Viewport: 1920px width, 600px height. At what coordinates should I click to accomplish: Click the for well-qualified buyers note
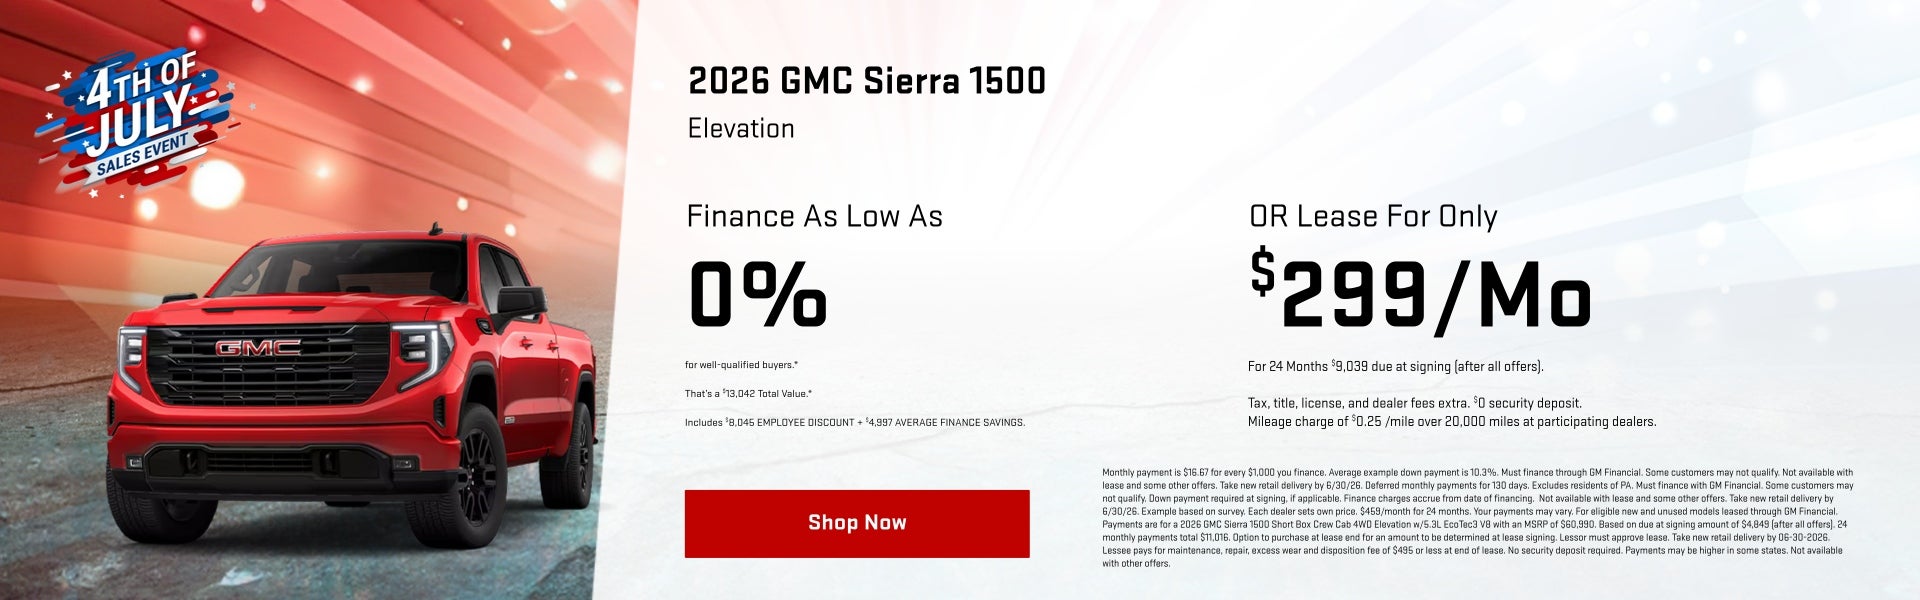pyautogui.click(x=741, y=365)
